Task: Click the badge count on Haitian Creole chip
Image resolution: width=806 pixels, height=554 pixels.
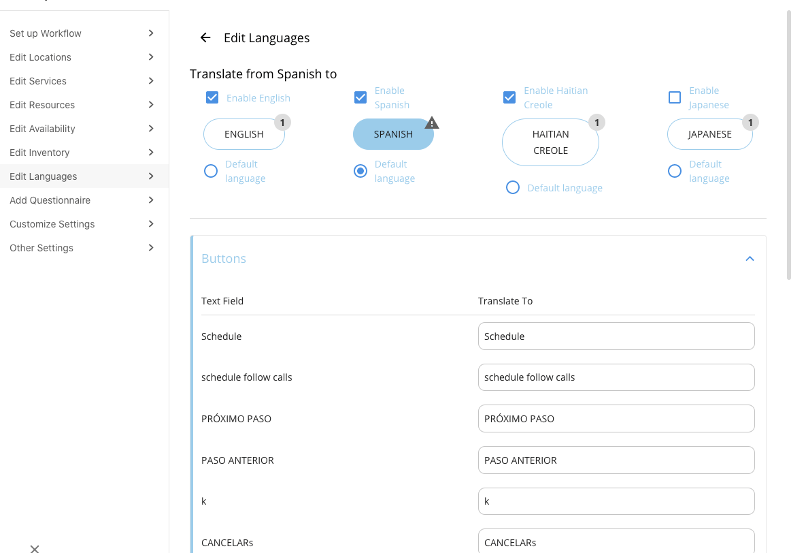Action: [x=597, y=122]
